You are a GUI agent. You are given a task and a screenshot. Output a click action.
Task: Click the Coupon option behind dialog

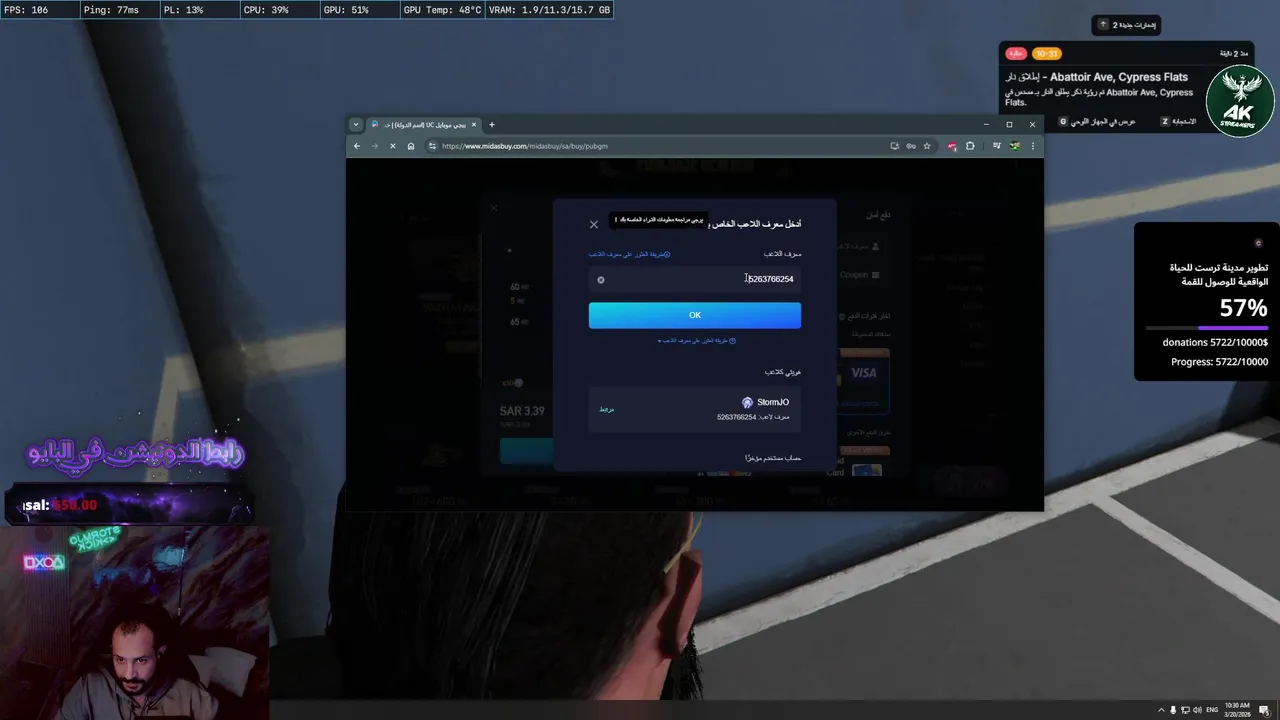pos(859,275)
